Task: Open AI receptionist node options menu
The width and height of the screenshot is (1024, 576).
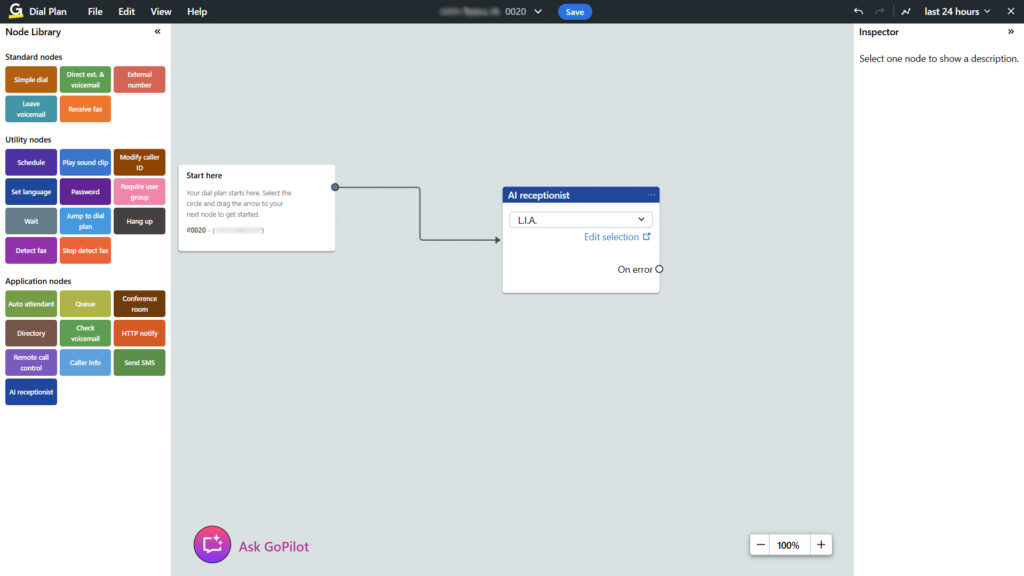Action: tap(651, 195)
